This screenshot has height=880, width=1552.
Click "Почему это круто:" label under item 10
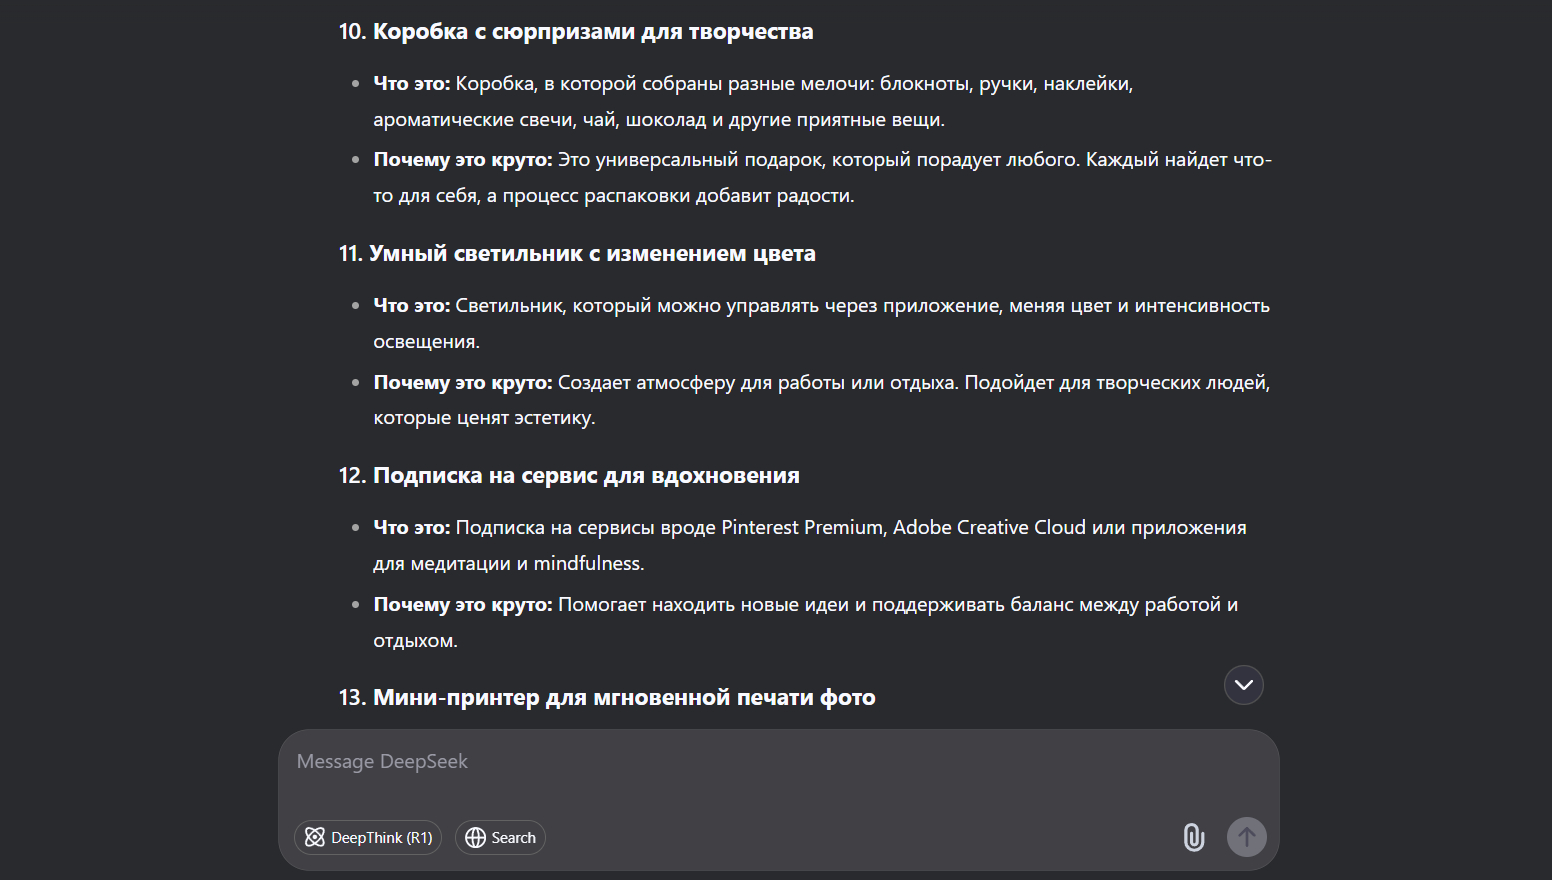coord(463,160)
